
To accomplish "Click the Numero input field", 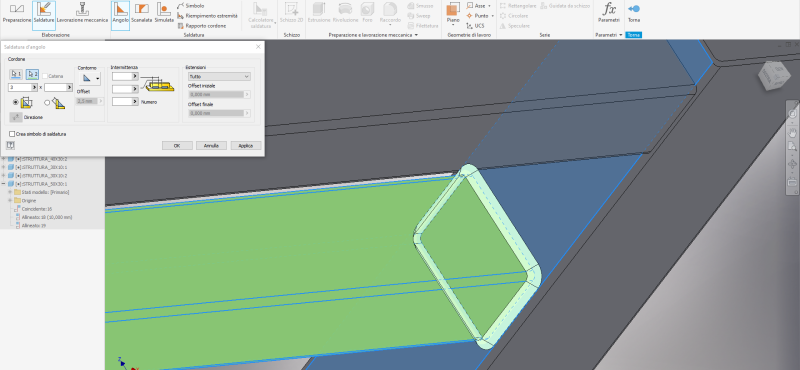I will pos(122,102).
